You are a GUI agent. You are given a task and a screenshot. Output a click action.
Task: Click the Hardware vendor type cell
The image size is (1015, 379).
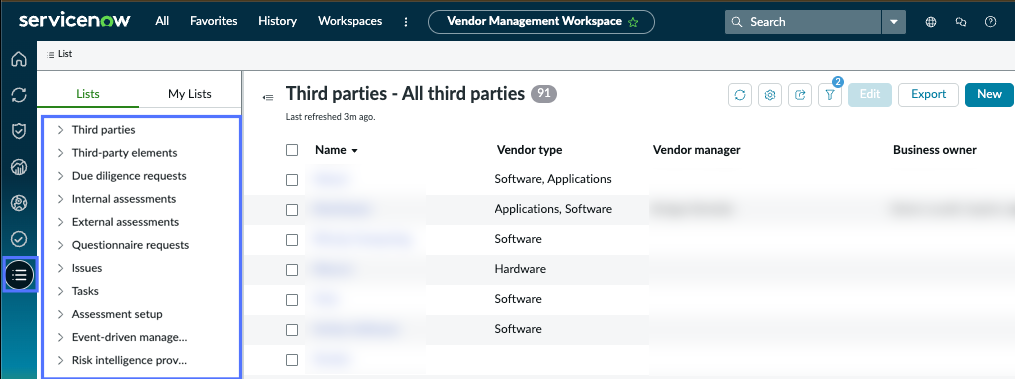520,269
